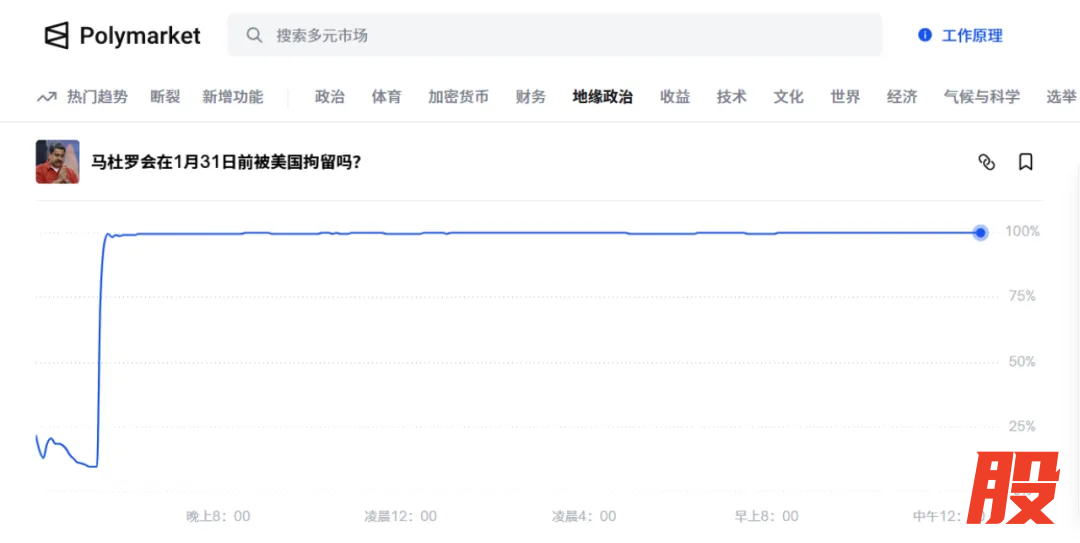The height and width of the screenshot is (543, 1080).
Task: Click the 100% axis label
Action: (1022, 232)
